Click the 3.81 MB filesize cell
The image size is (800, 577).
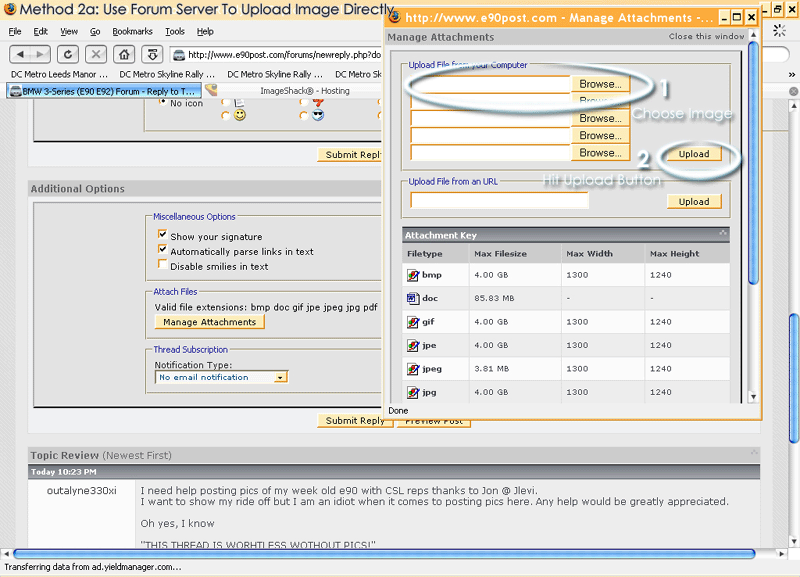491,369
